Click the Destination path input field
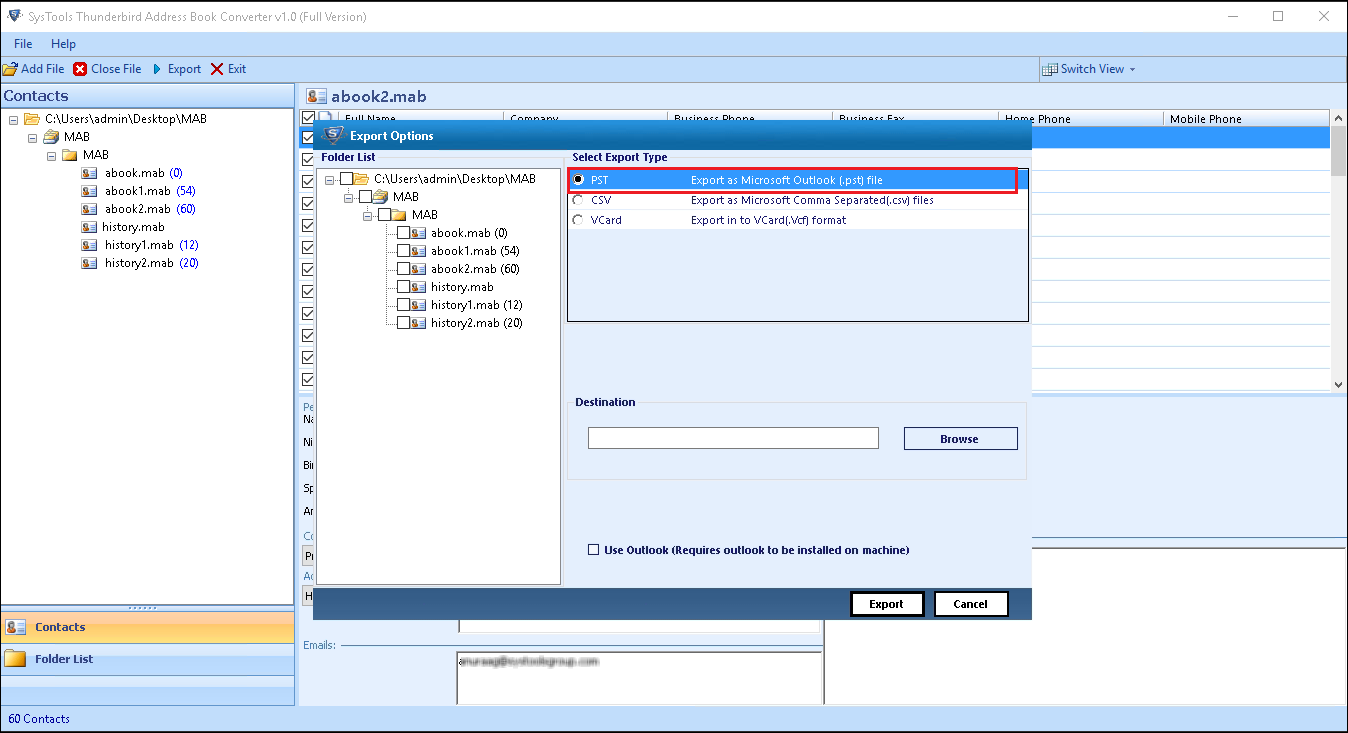Image resolution: width=1348 pixels, height=733 pixels. pos(733,438)
